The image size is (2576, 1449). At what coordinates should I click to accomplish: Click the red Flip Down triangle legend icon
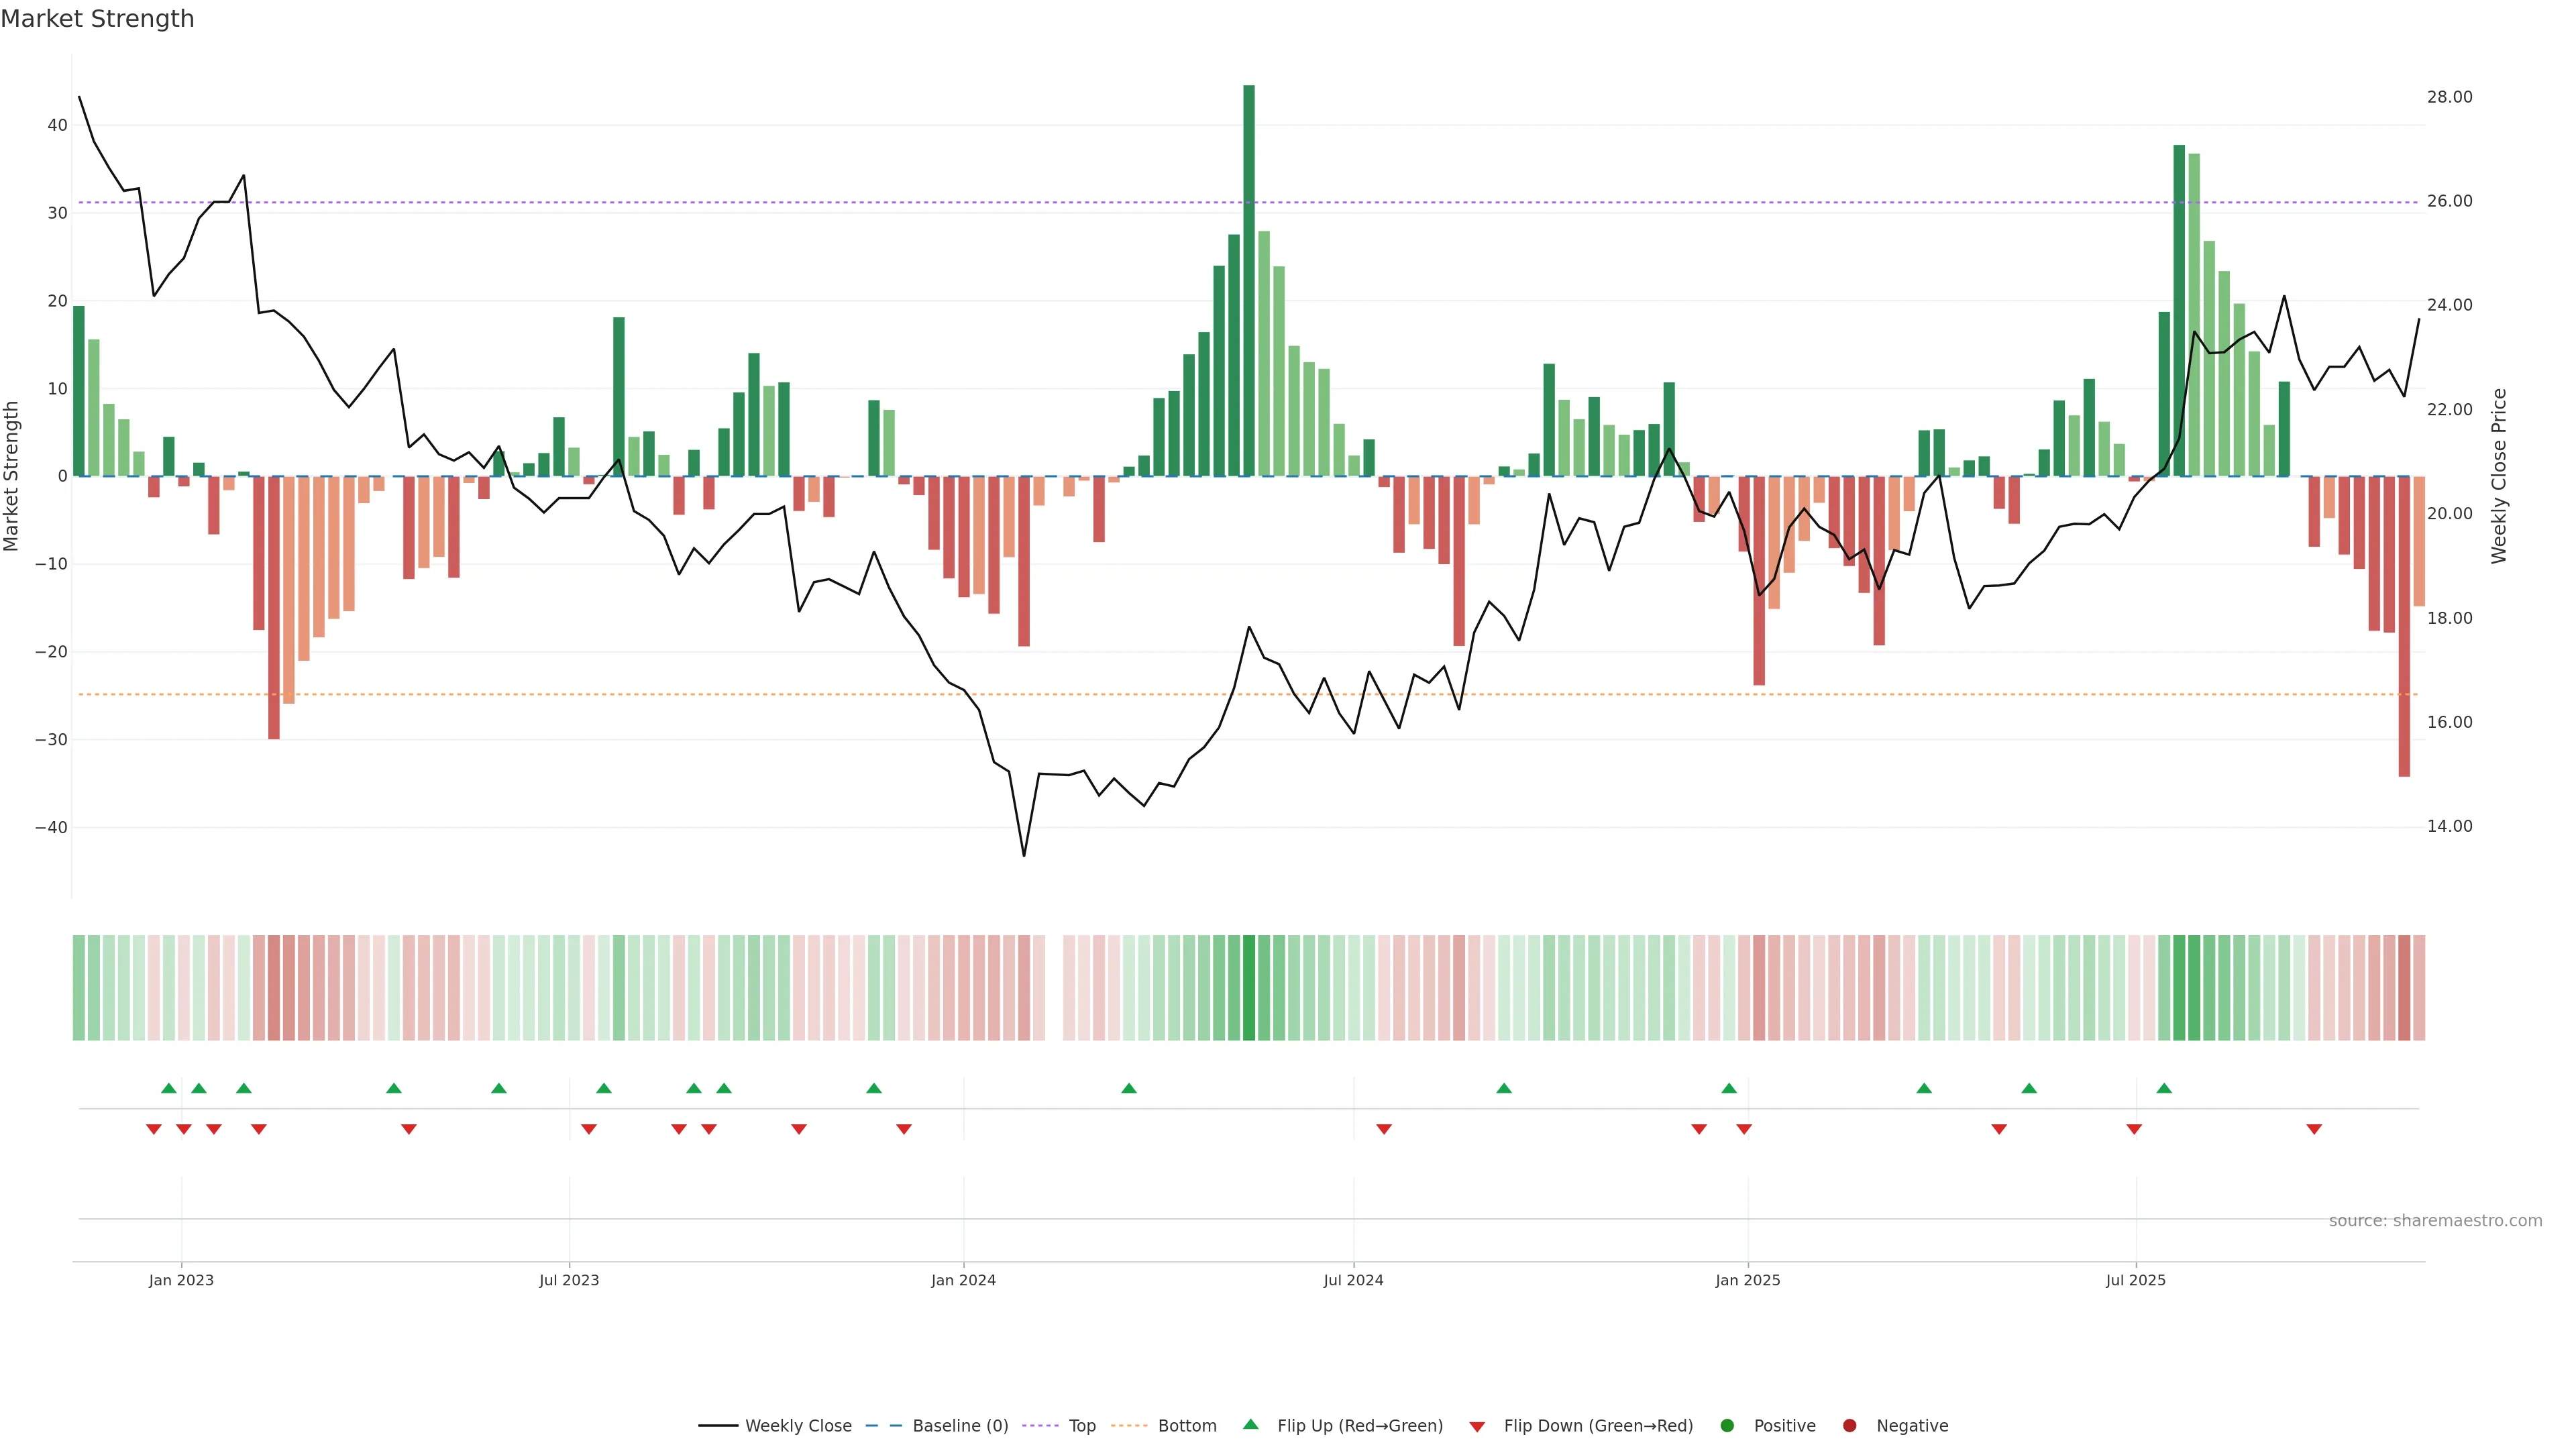(1477, 1426)
